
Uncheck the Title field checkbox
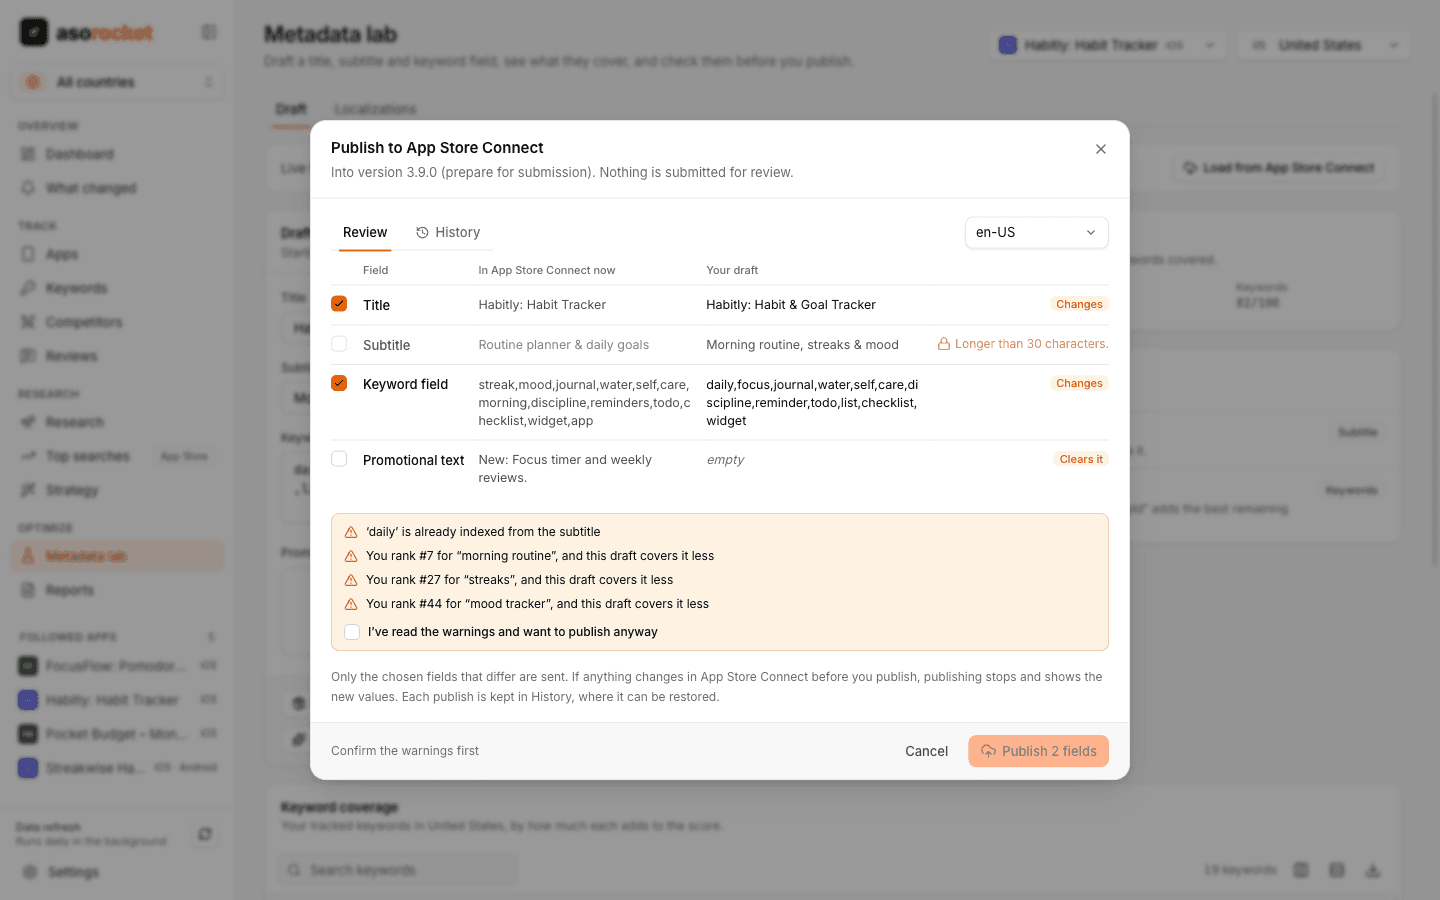click(x=339, y=304)
